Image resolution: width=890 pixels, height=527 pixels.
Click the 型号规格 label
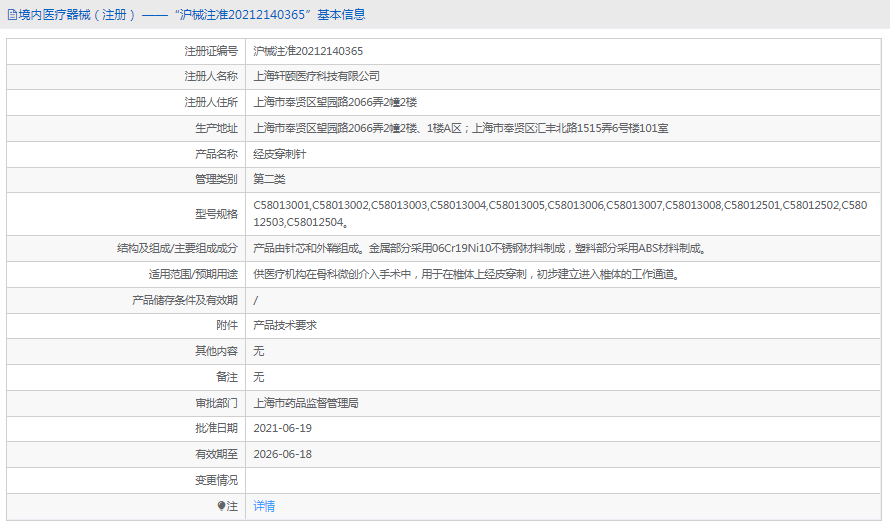(216, 214)
